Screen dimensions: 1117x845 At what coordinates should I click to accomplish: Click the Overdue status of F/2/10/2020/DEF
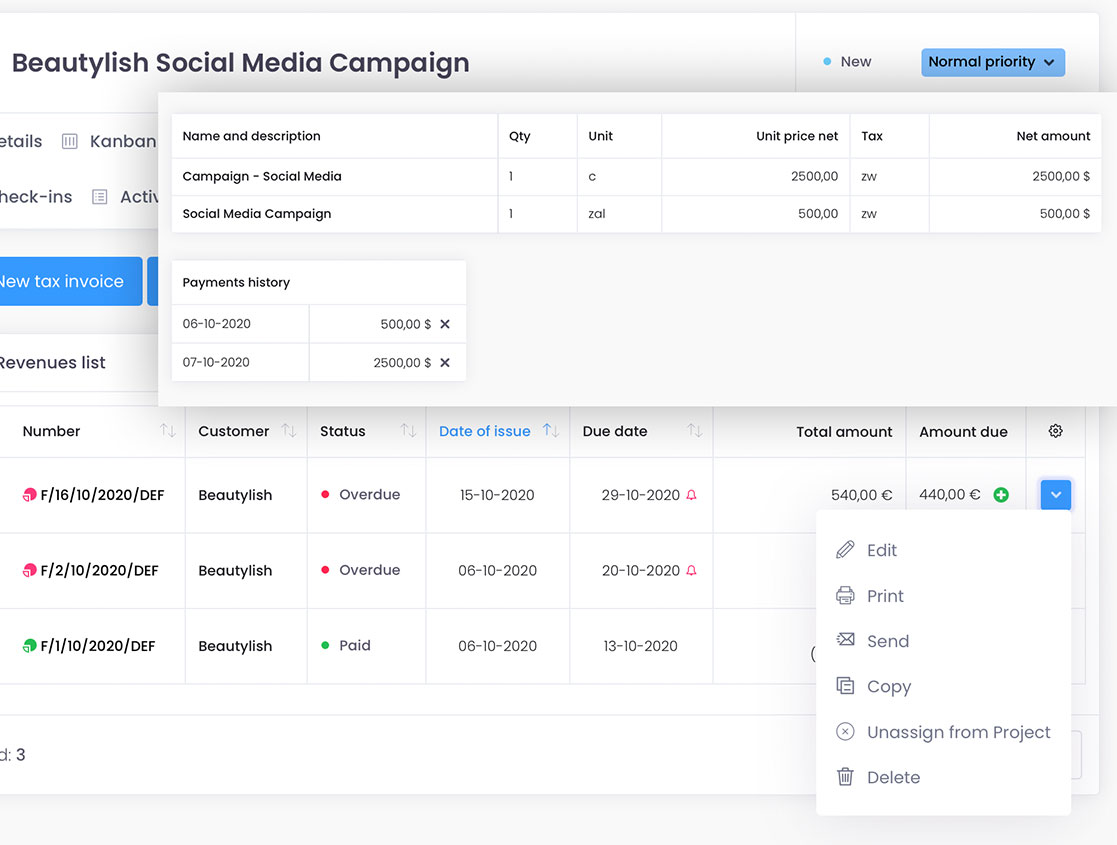[x=360, y=570]
